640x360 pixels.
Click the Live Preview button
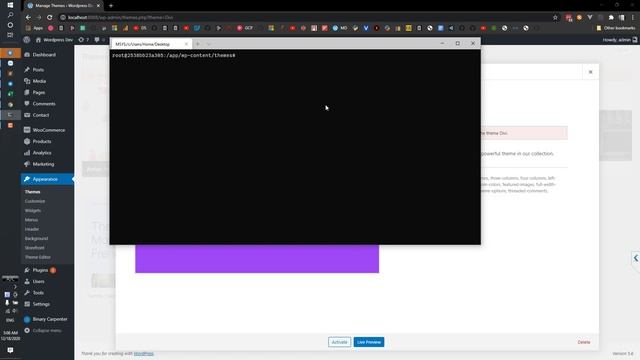pos(369,342)
